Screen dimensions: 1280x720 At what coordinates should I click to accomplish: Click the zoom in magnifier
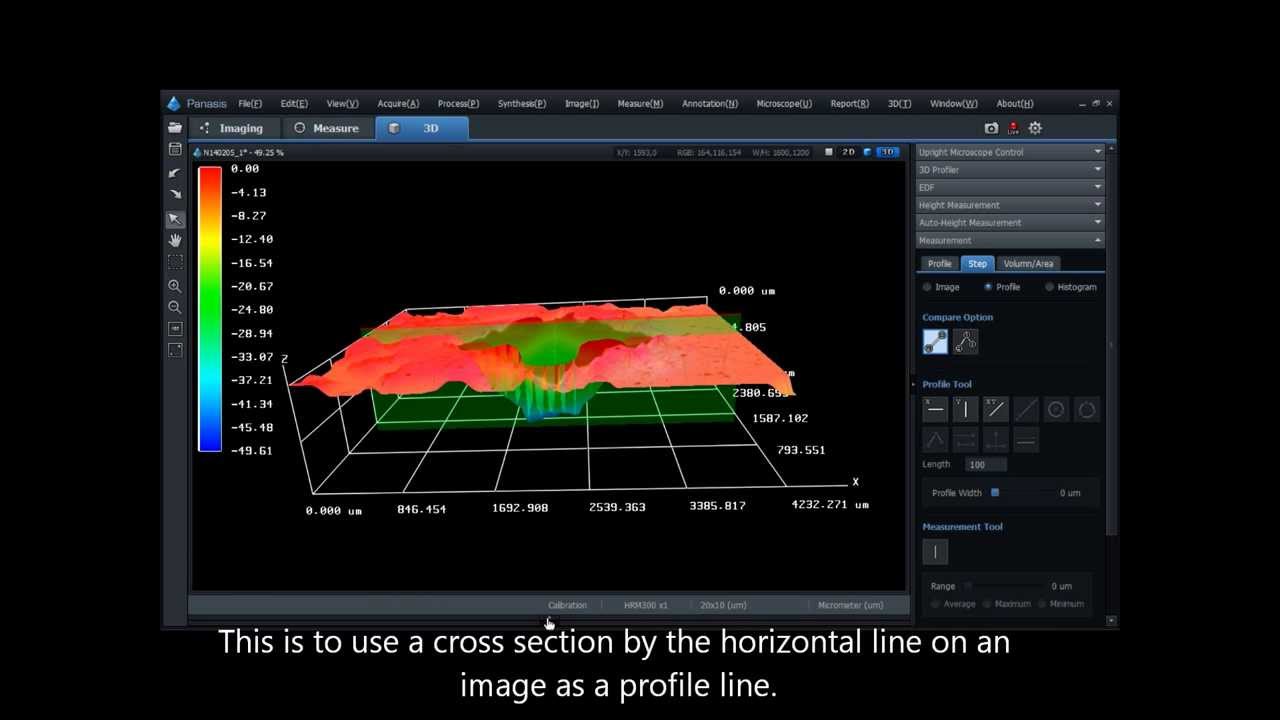[175, 286]
